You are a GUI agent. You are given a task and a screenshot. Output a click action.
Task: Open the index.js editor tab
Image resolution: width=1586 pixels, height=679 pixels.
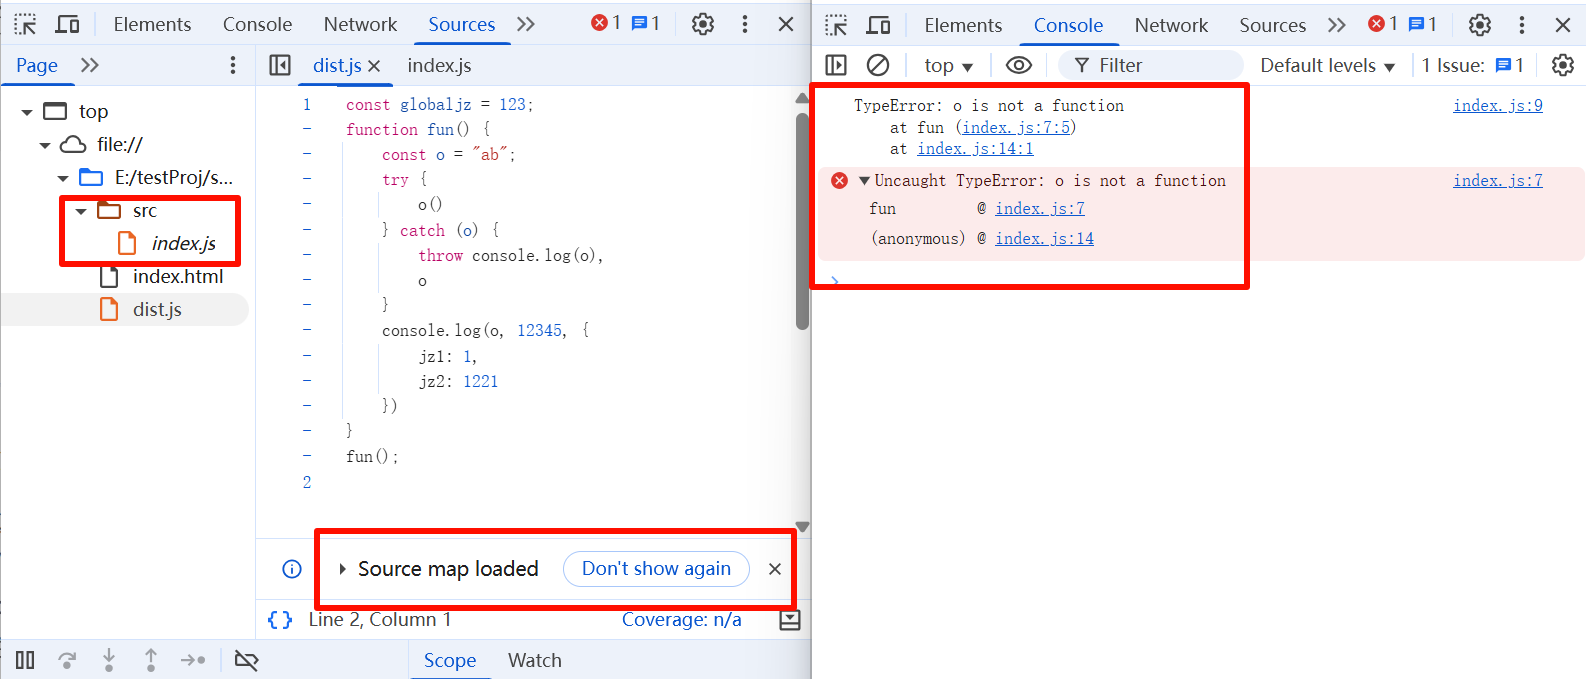439,65
